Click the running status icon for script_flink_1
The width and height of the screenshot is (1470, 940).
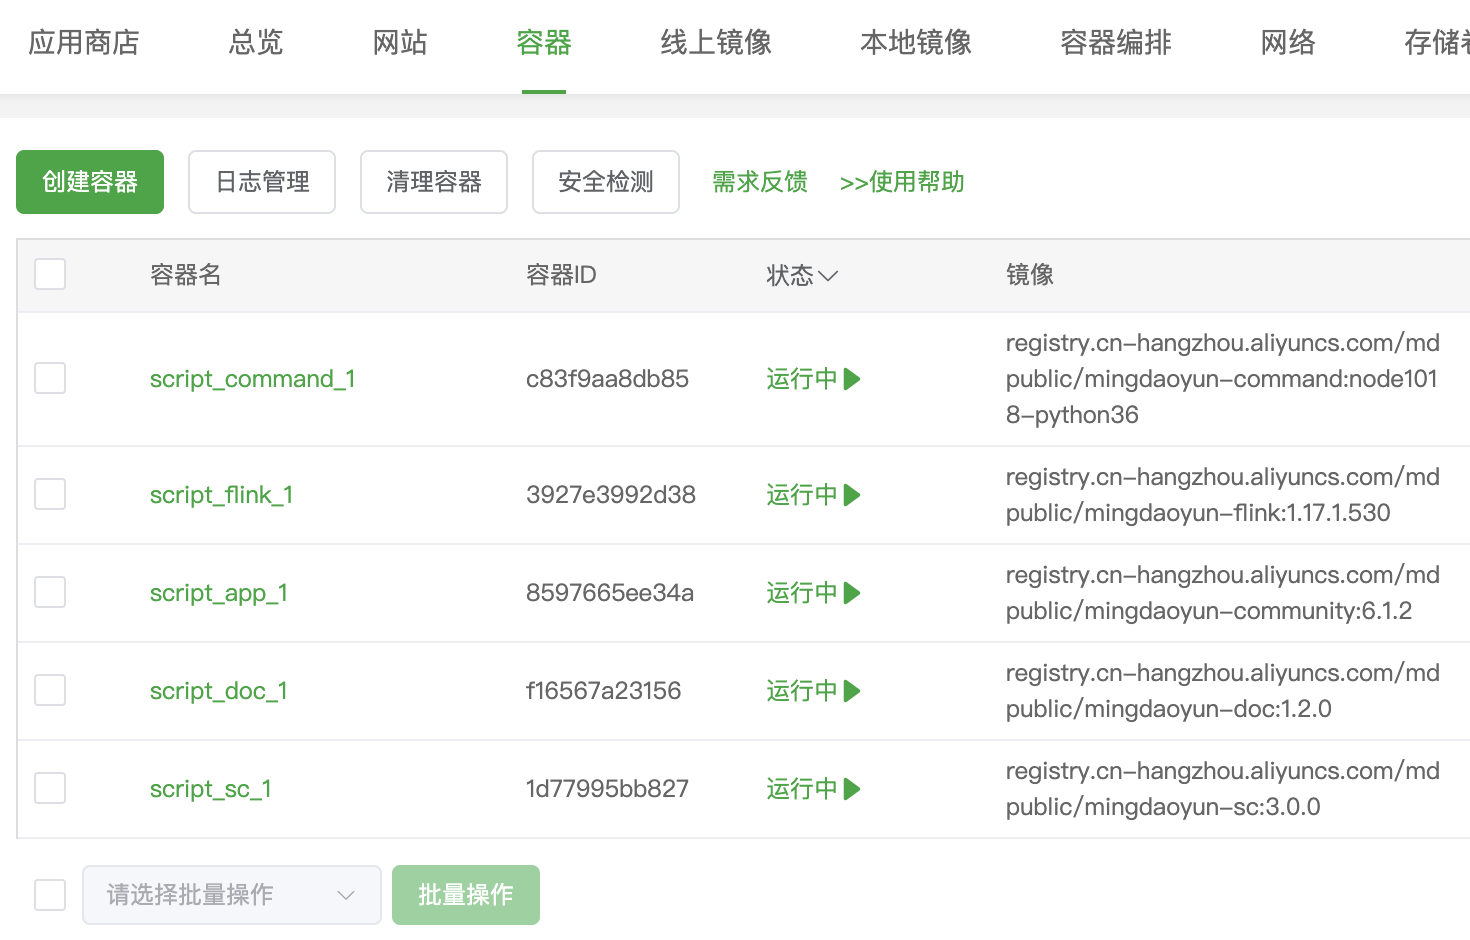(x=852, y=495)
